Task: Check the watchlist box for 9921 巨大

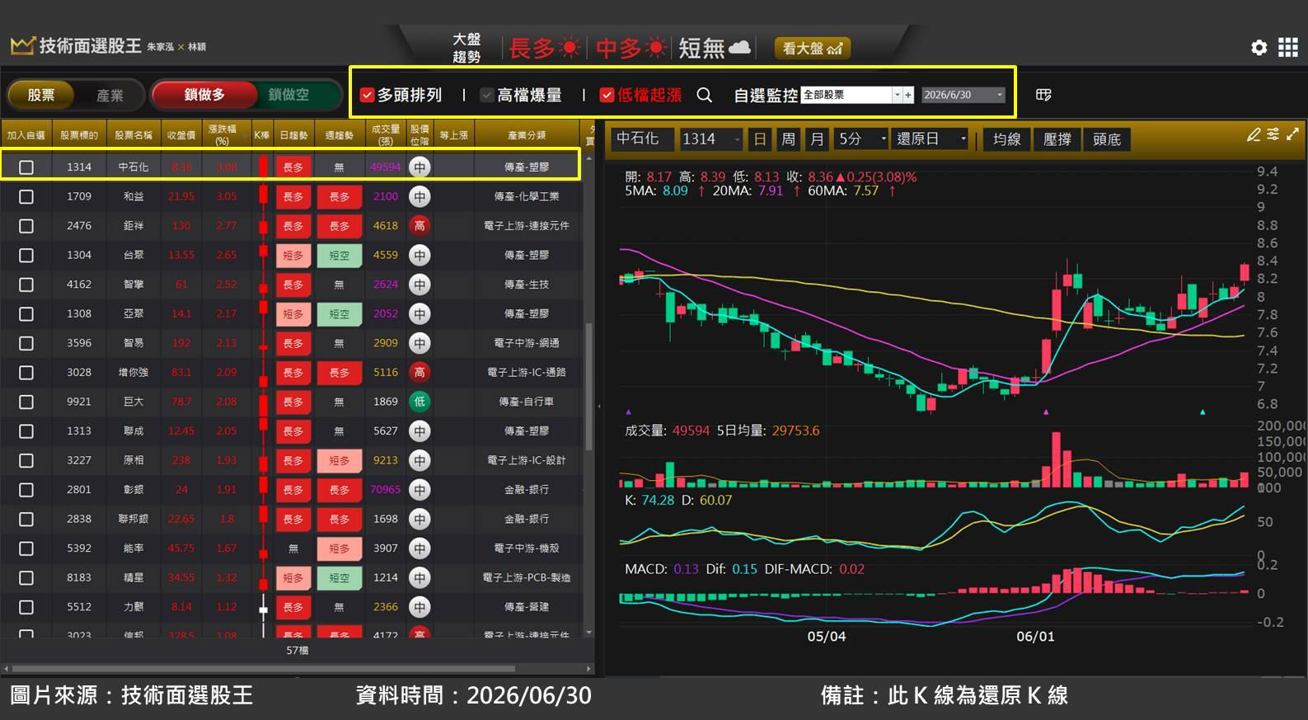Action: click(26, 402)
